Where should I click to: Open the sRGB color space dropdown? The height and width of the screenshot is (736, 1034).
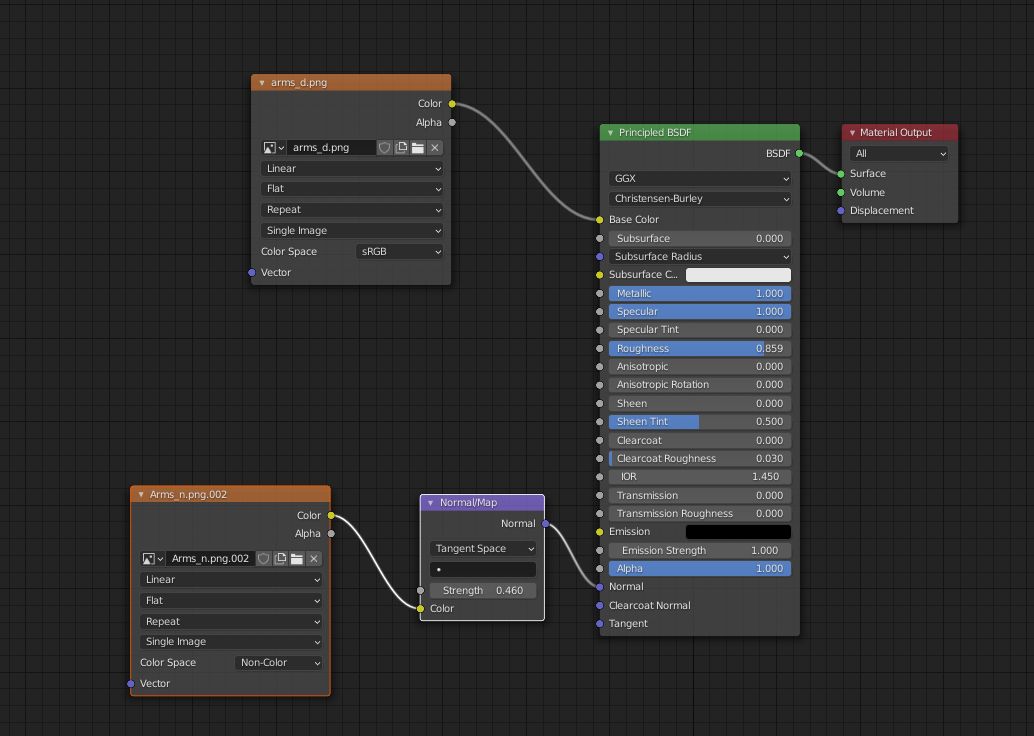[x=400, y=251]
